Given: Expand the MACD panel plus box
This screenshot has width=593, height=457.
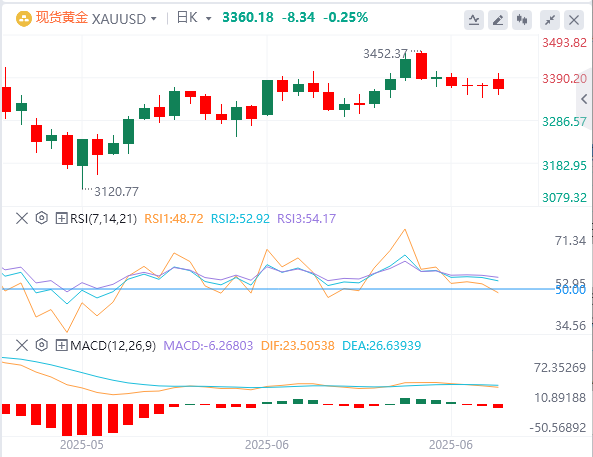Looking at the screenshot, I should 61,345.
